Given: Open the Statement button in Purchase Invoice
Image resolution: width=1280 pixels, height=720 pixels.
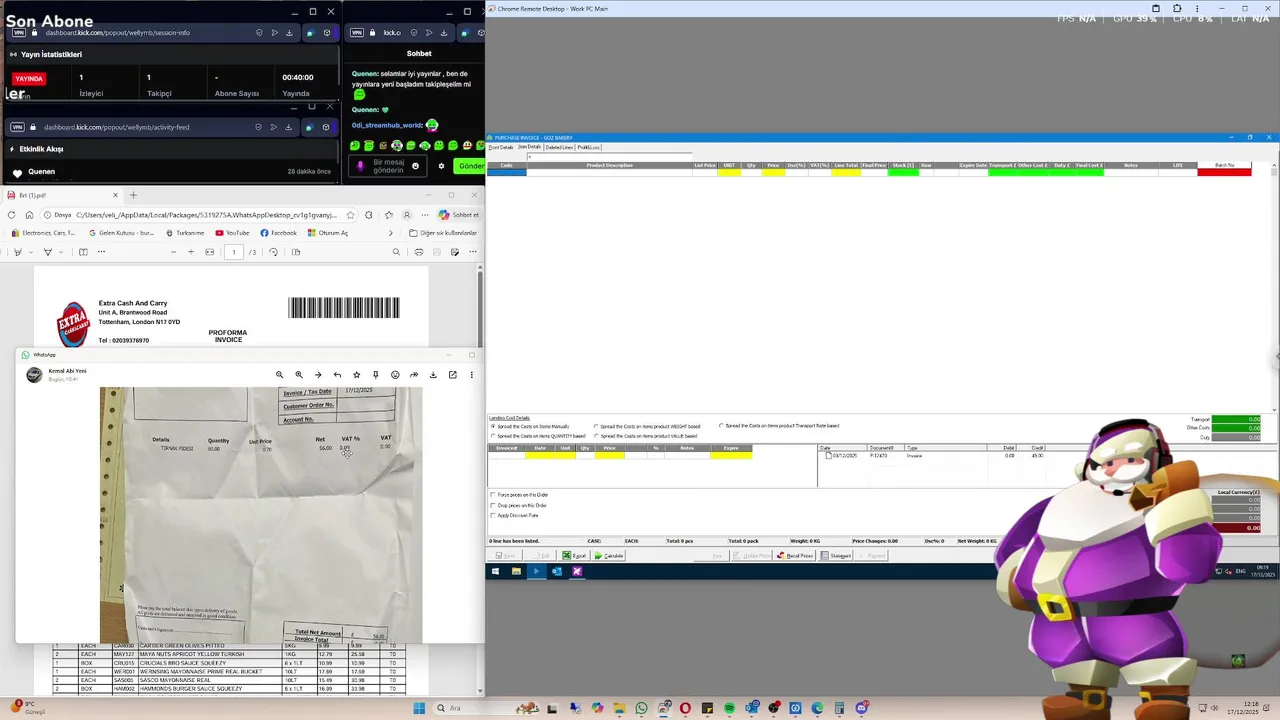Looking at the screenshot, I should (836, 555).
